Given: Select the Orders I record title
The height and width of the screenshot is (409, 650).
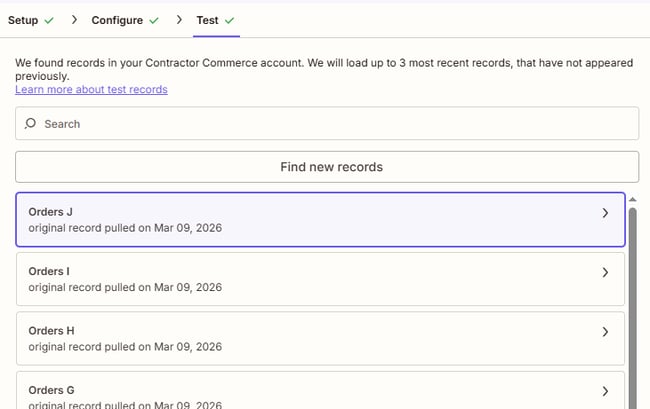Looking at the screenshot, I should pyautogui.click(x=49, y=271).
